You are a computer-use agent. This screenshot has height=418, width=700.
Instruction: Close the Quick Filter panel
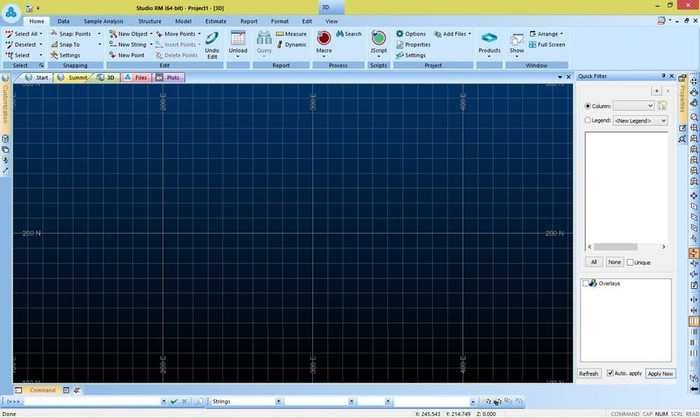click(671, 76)
